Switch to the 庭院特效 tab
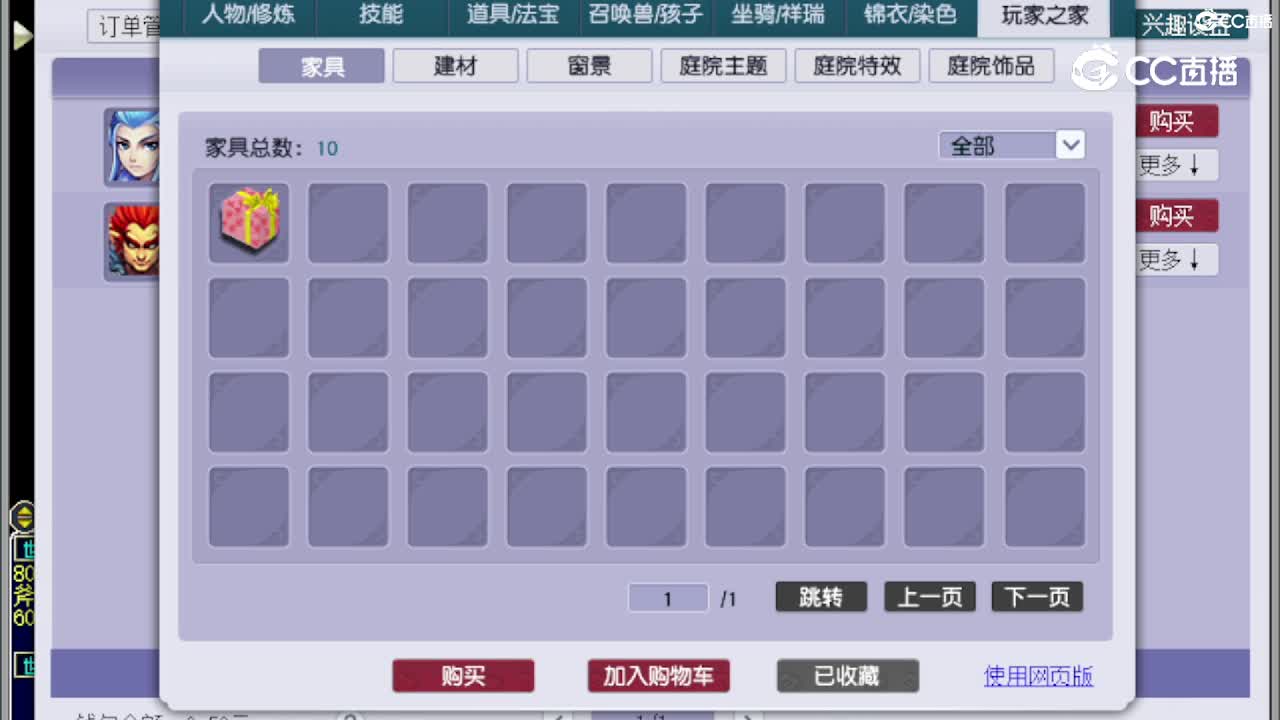Viewport: 1280px width, 720px height. click(x=857, y=66)
